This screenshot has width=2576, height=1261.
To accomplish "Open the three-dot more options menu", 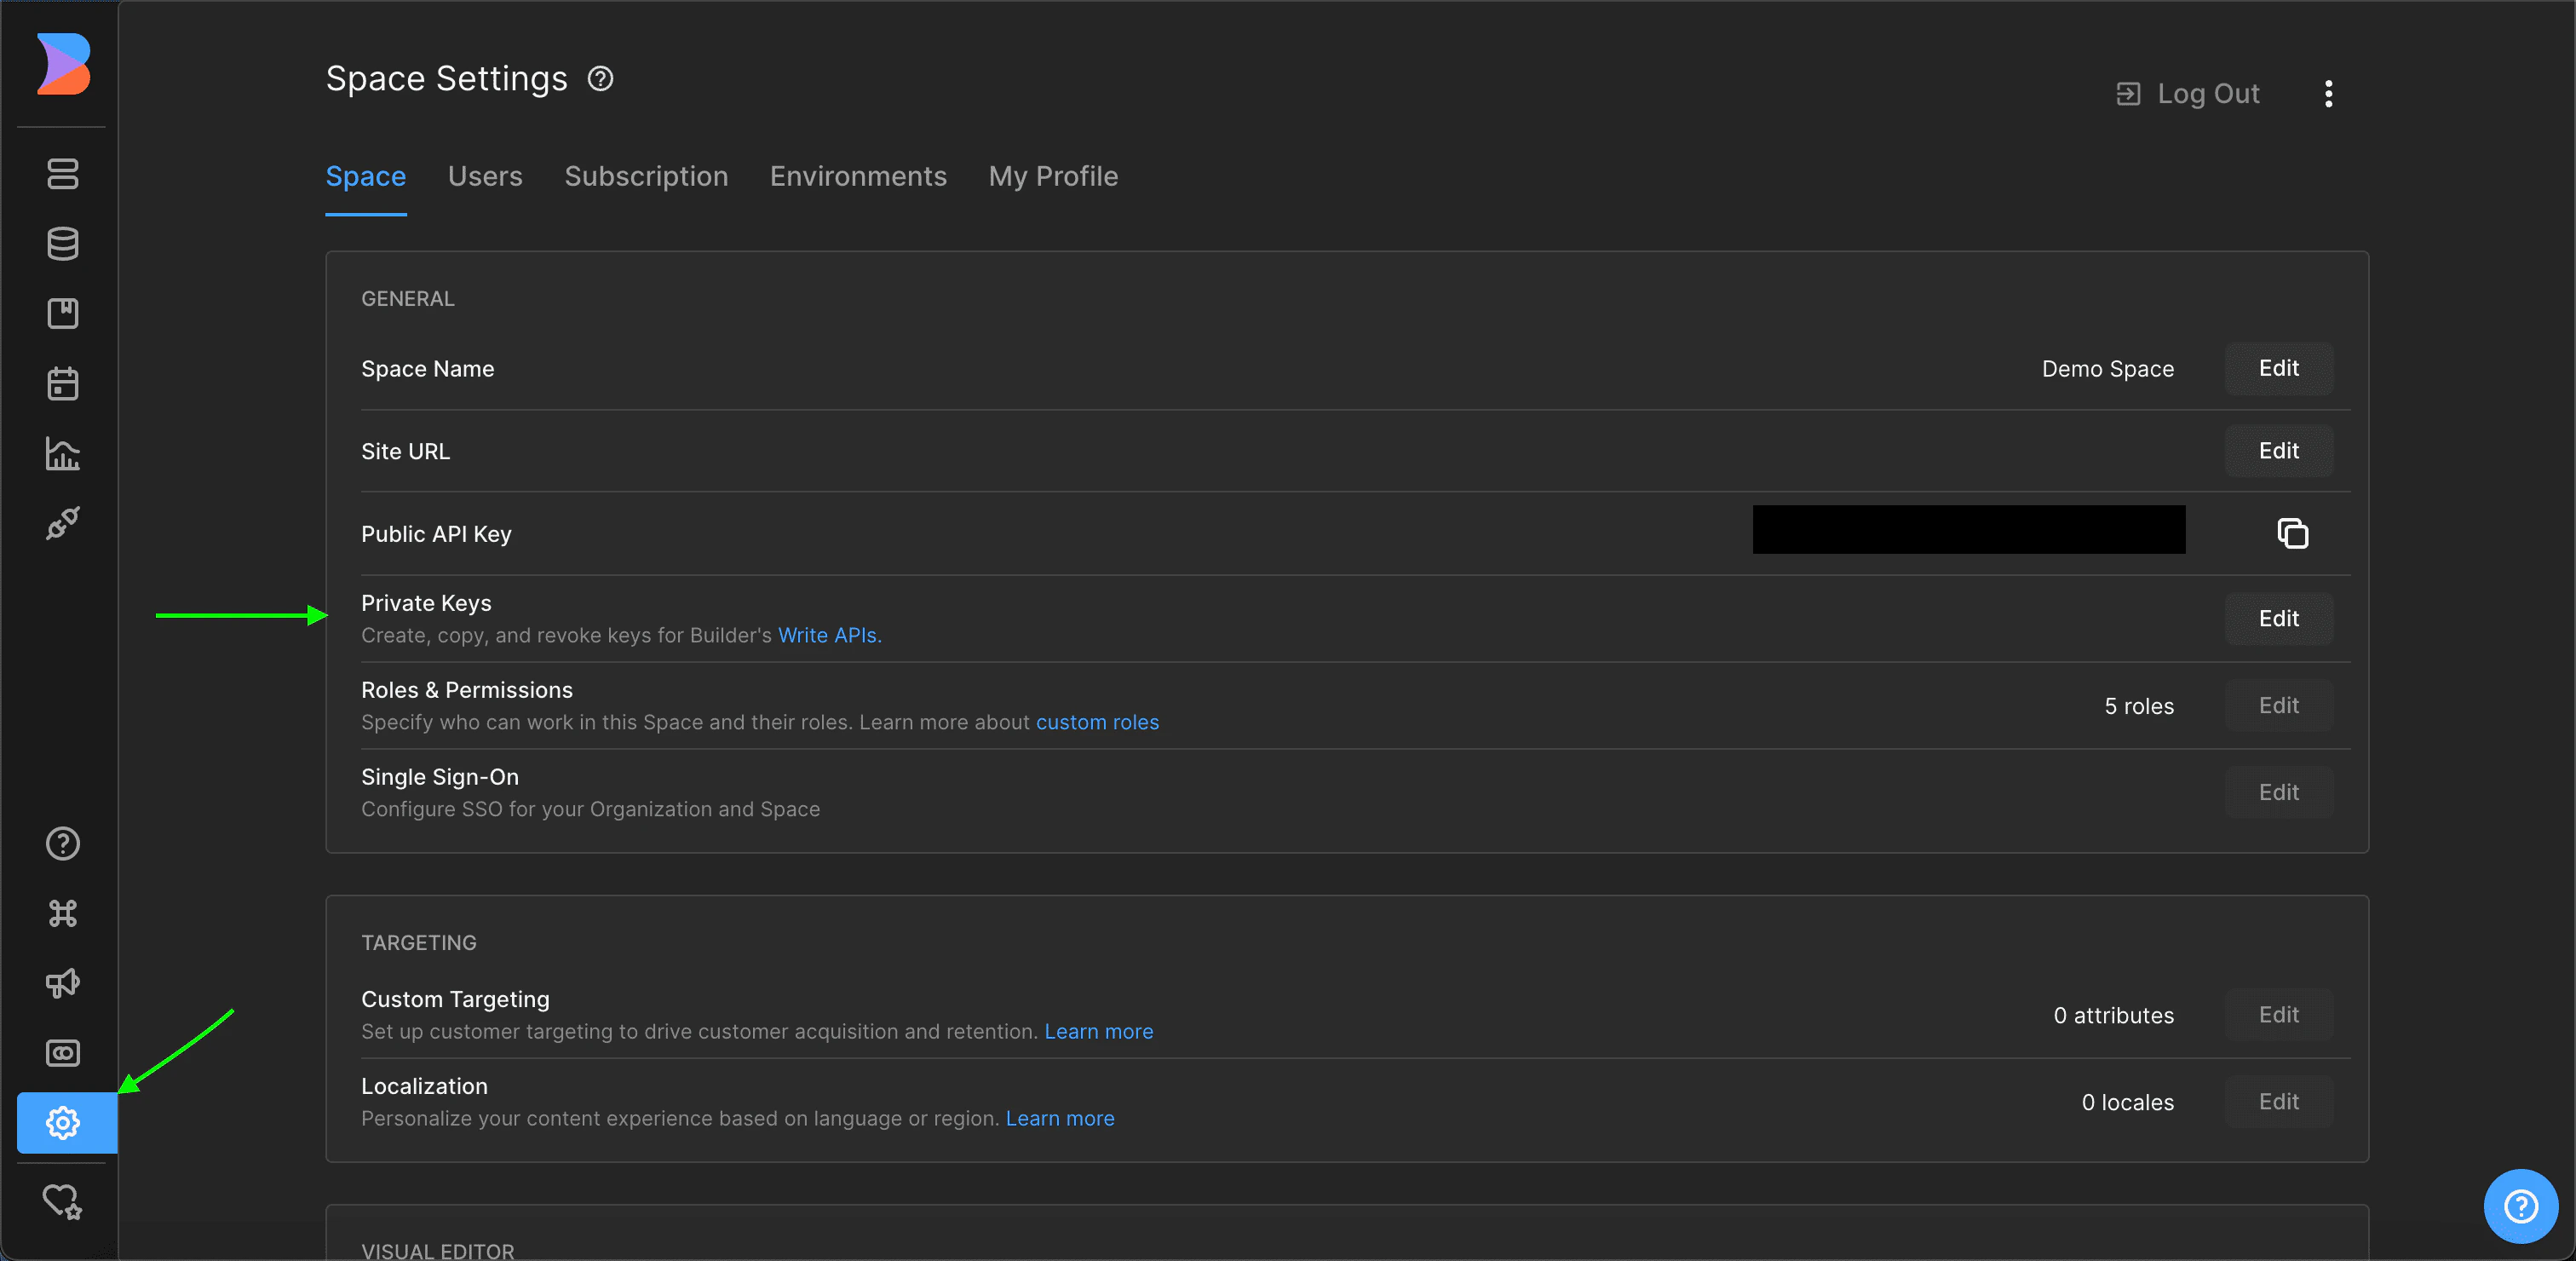I will tap(2329, 94).
